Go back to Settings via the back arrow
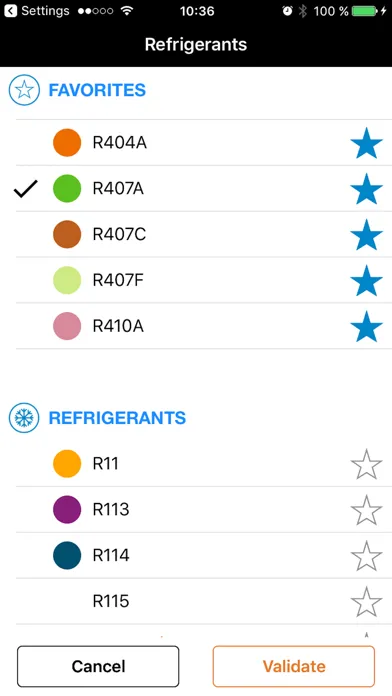 pyautogui.click(x=10, y=11)
